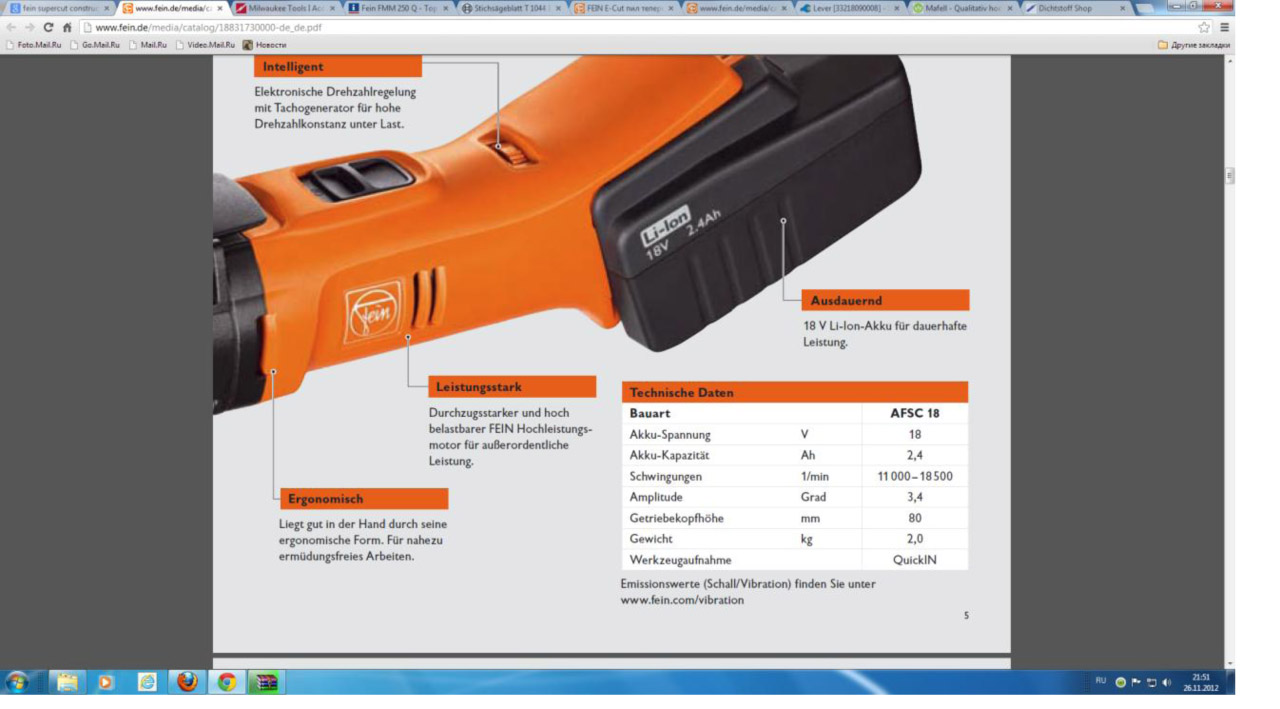Open the Windows Start button
This screenshot has height=709, width=1280.
click(17, 682)
